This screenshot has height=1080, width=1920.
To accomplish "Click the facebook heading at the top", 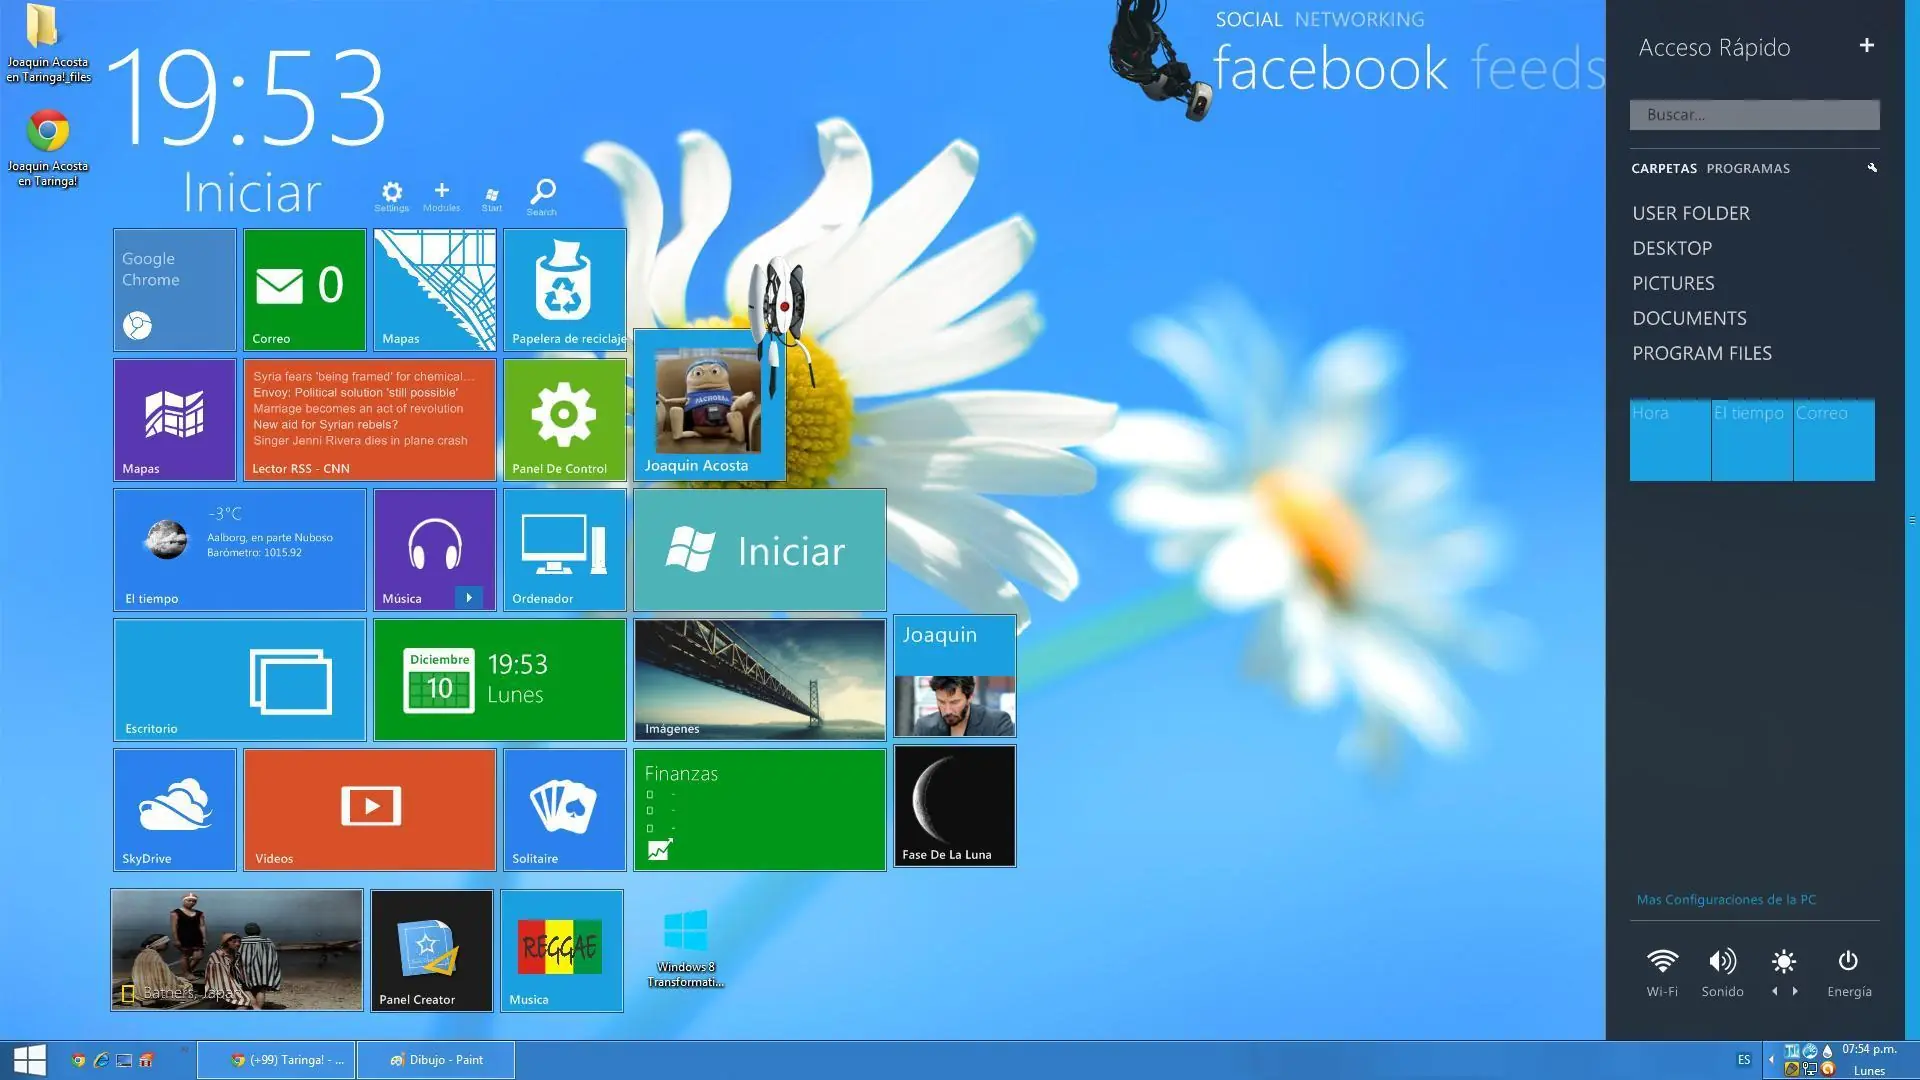I will pyautogui.click(x=1330, y=68).
